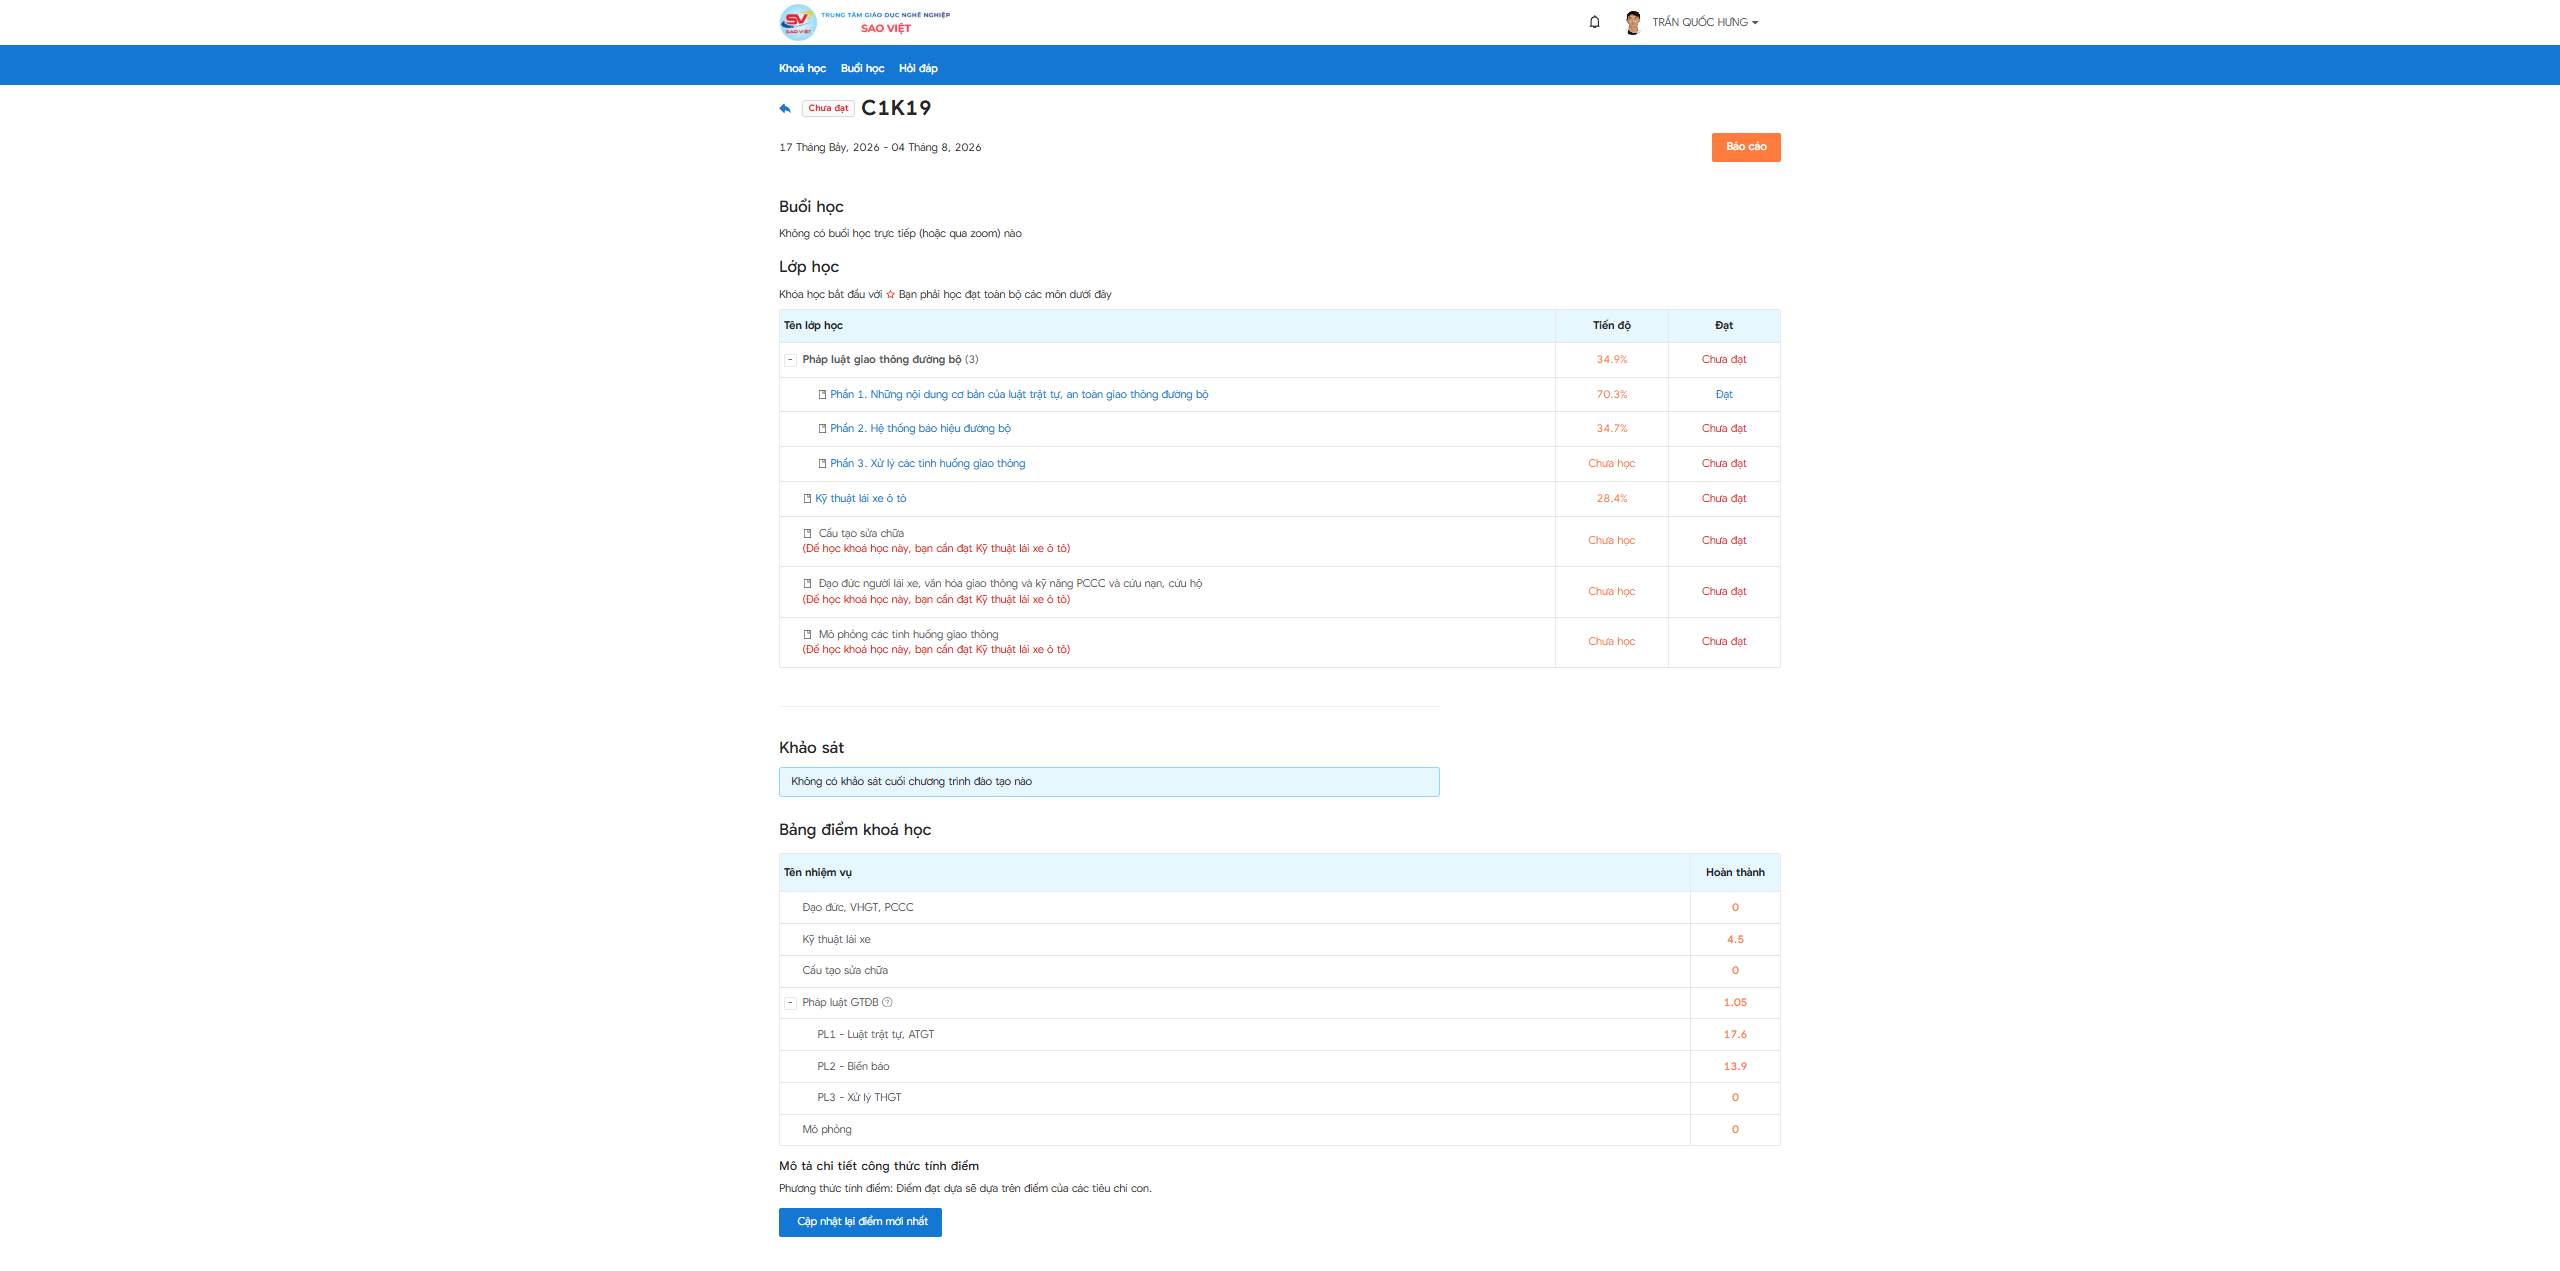
Task: Open the Hỏi đáp menu
Action: [918, 68]
